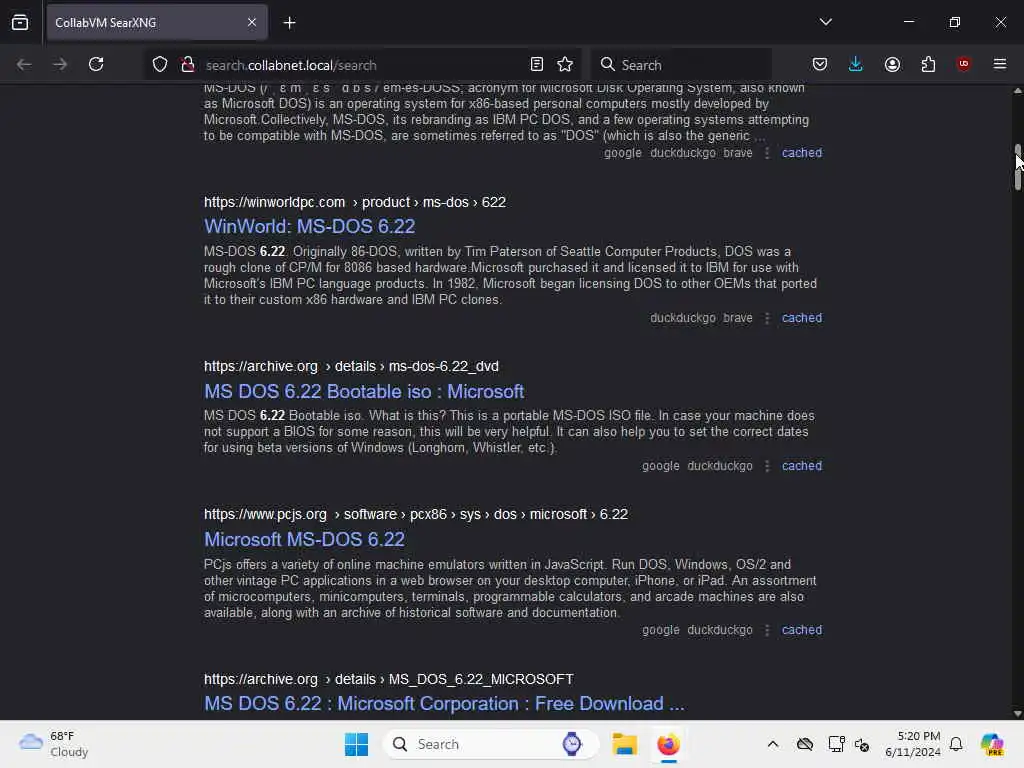
Task: Open the Firefox application menu
Action: [1000, 65]
